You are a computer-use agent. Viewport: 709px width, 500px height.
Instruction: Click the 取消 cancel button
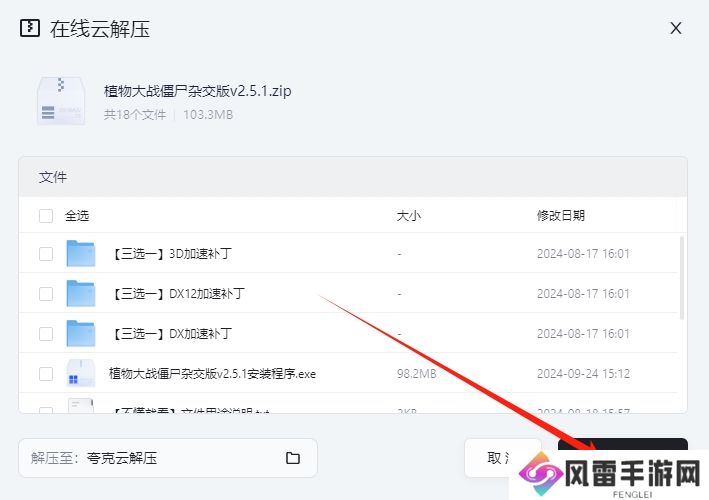pos(496,458)
